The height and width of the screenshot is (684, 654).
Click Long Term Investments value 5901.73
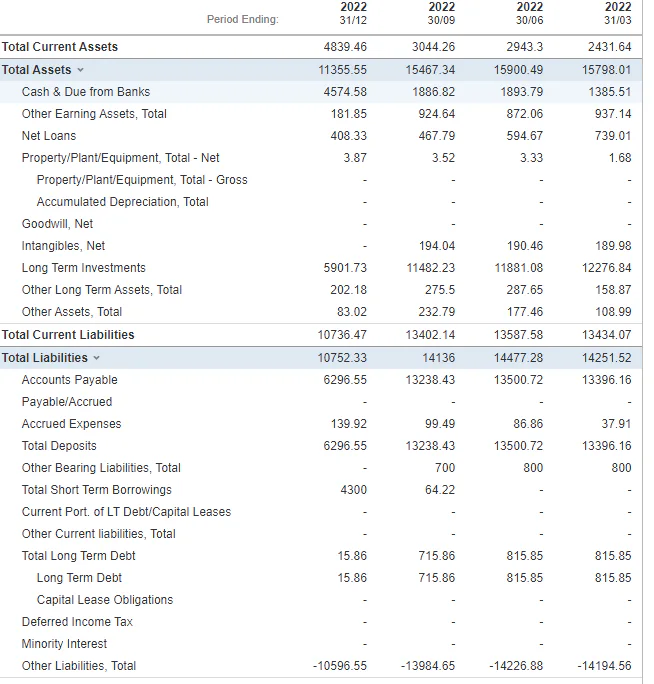pyautogui.click(x=345, y=268)
